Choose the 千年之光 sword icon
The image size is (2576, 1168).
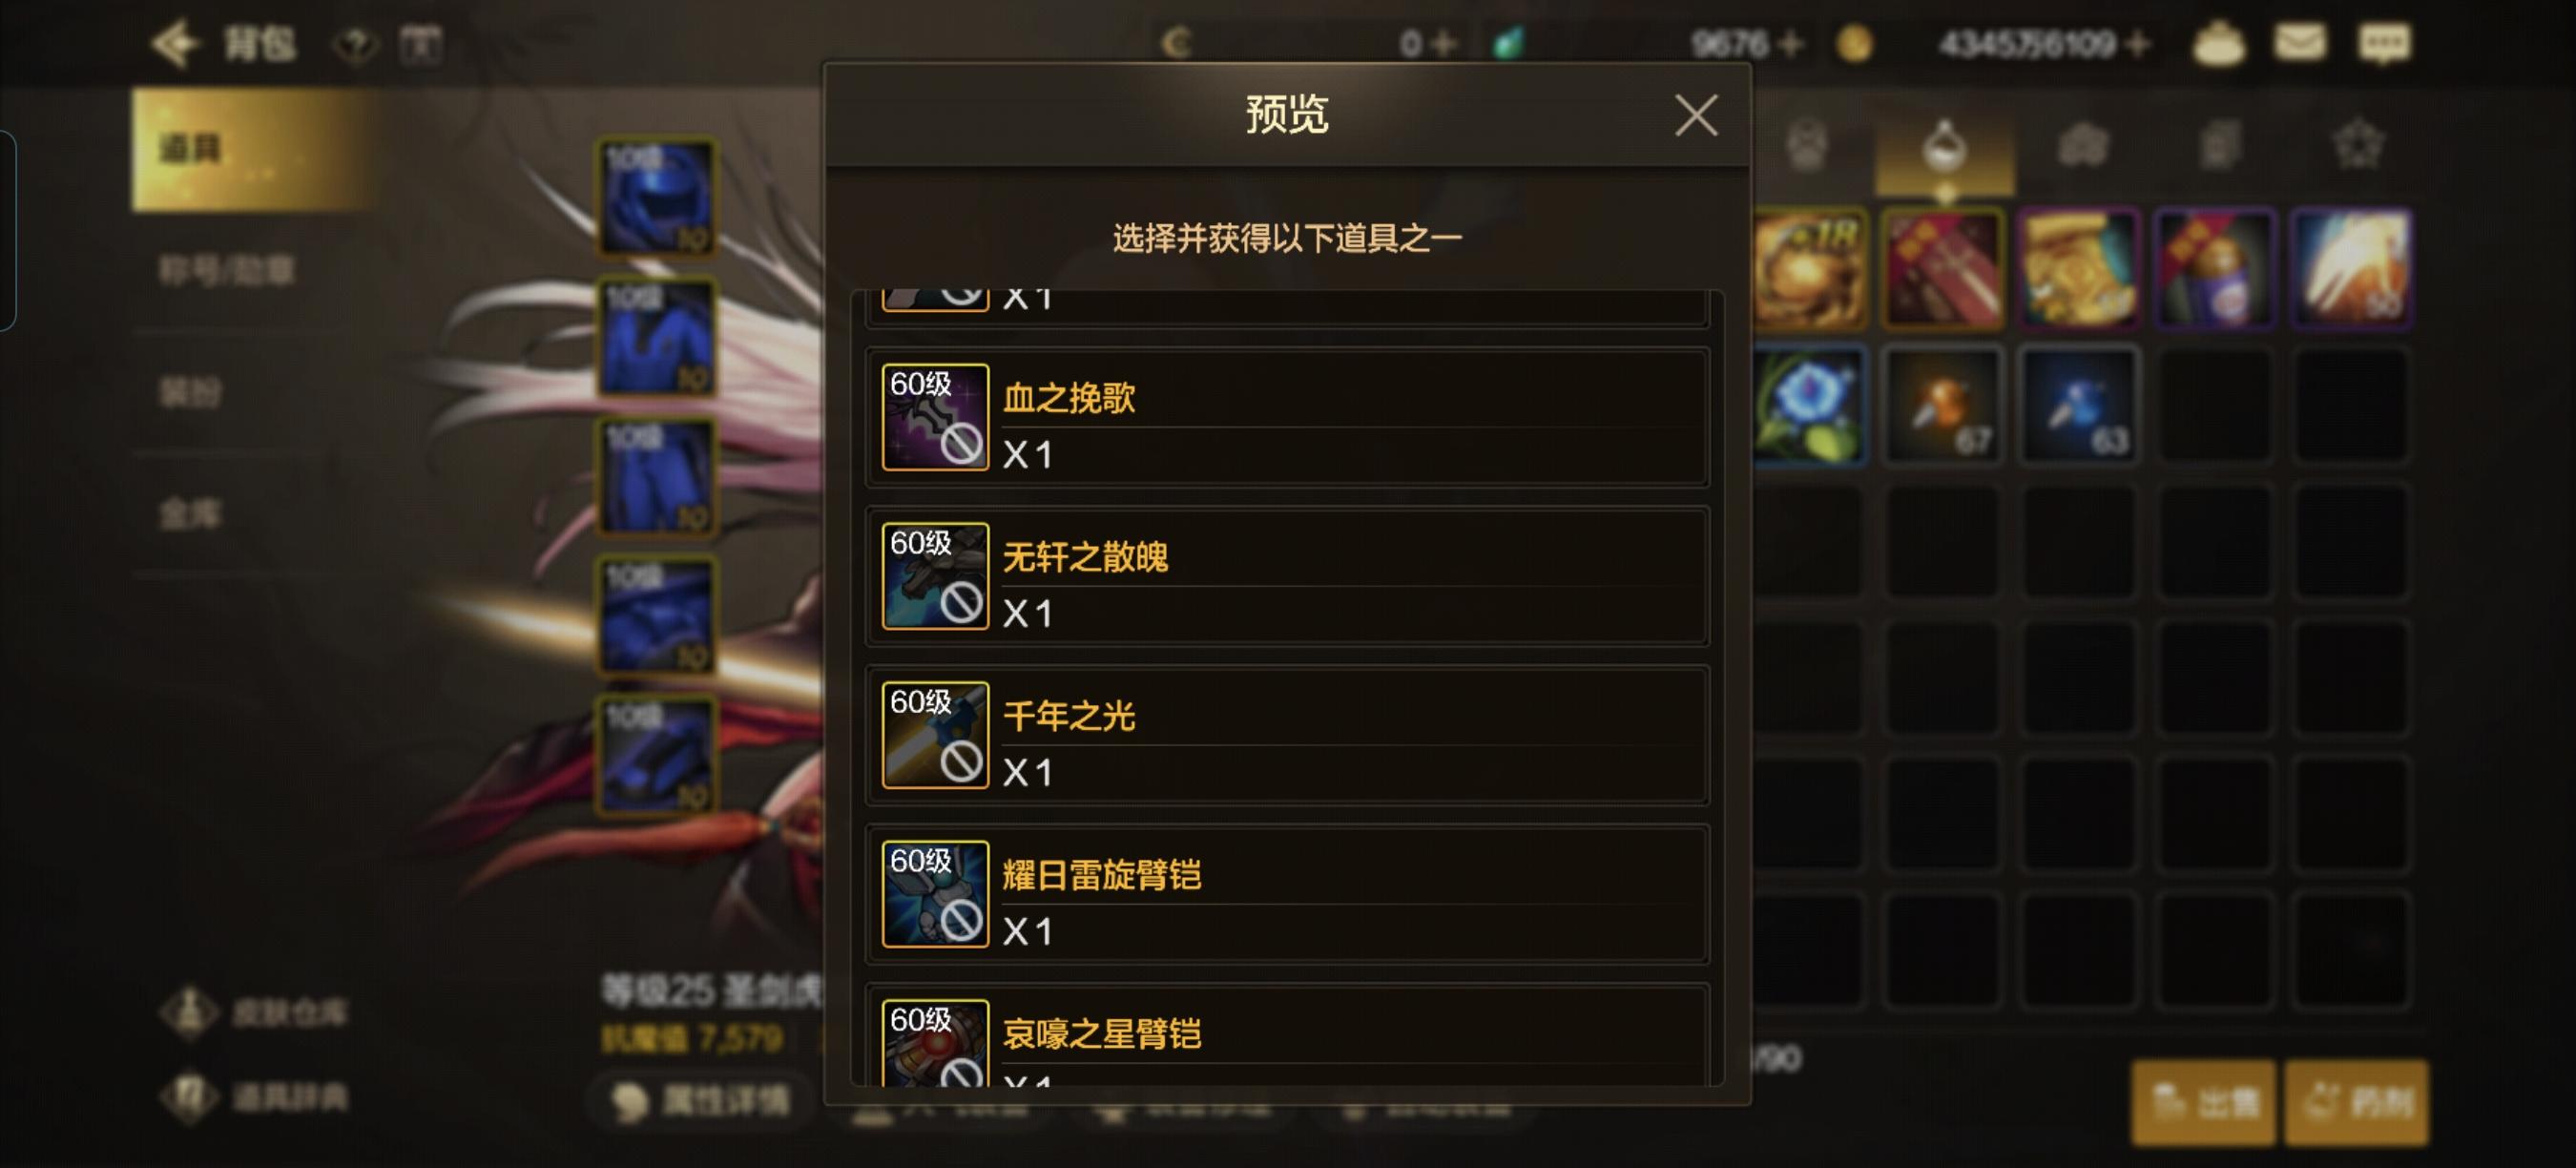(935, 735)
